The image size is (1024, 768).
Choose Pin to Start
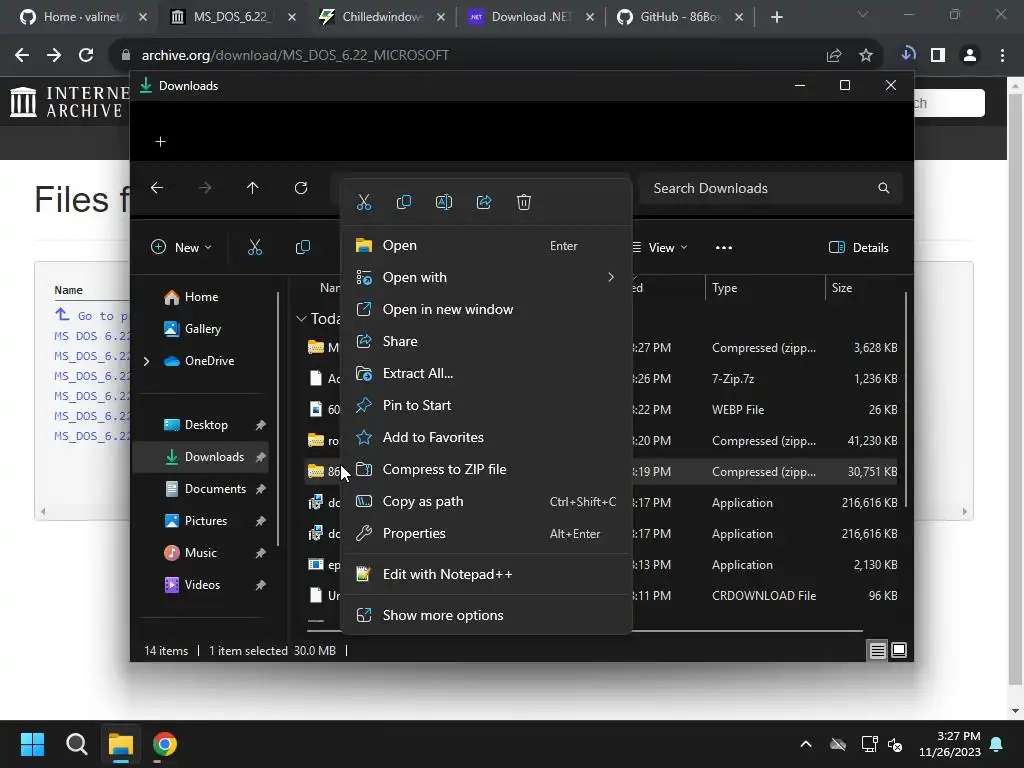coord(486,406)
